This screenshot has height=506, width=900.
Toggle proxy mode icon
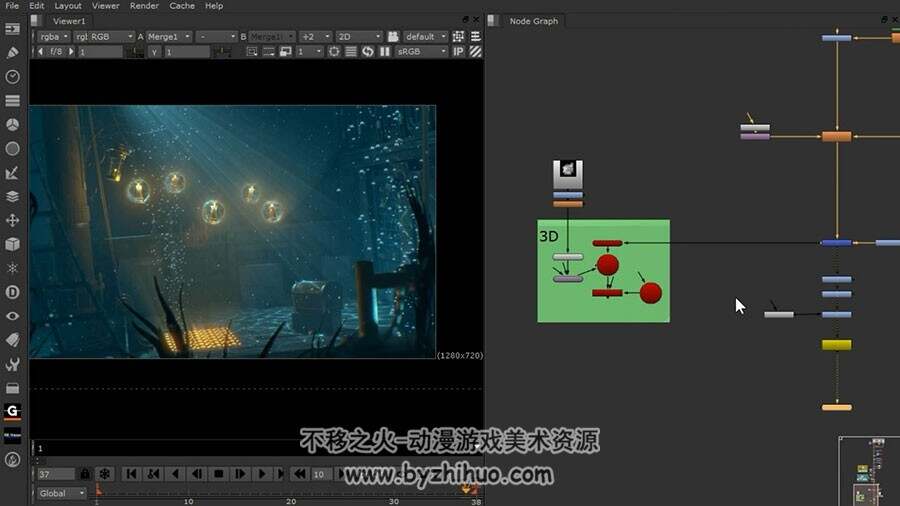tap(285, 52)
